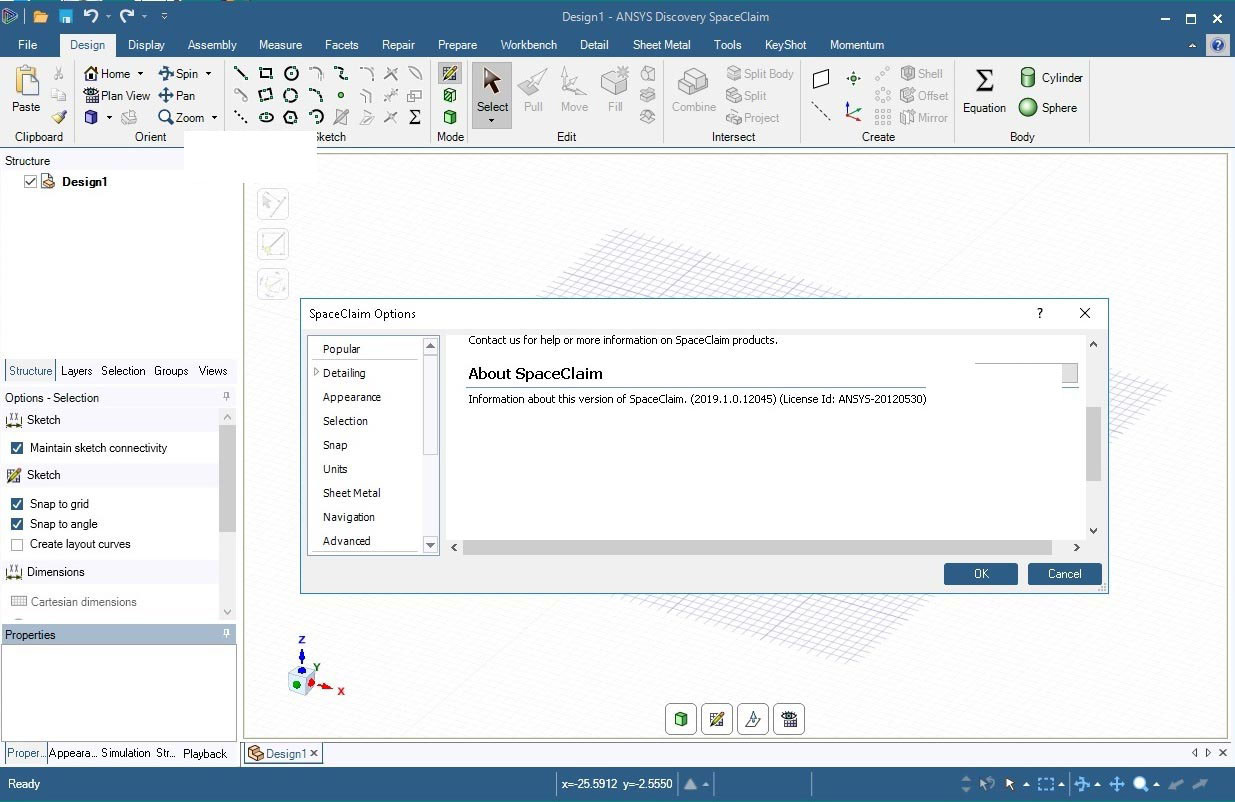
Task: Click the options category list scrollbar thumb
Action: pos(431,405)
